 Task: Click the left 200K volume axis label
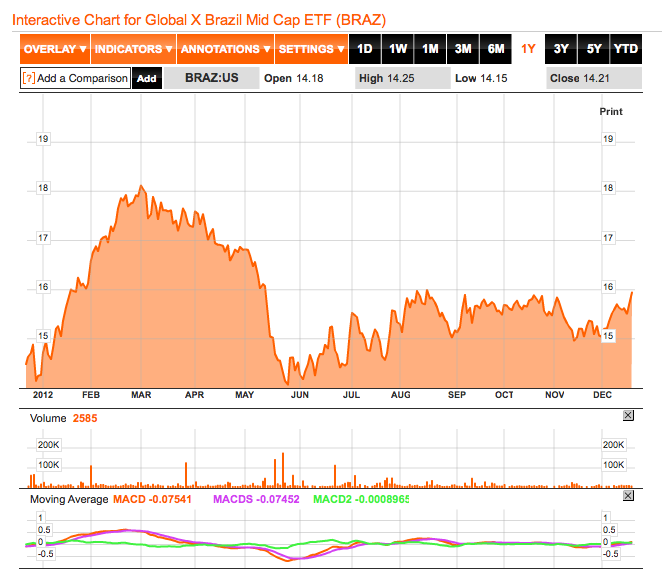49,445
